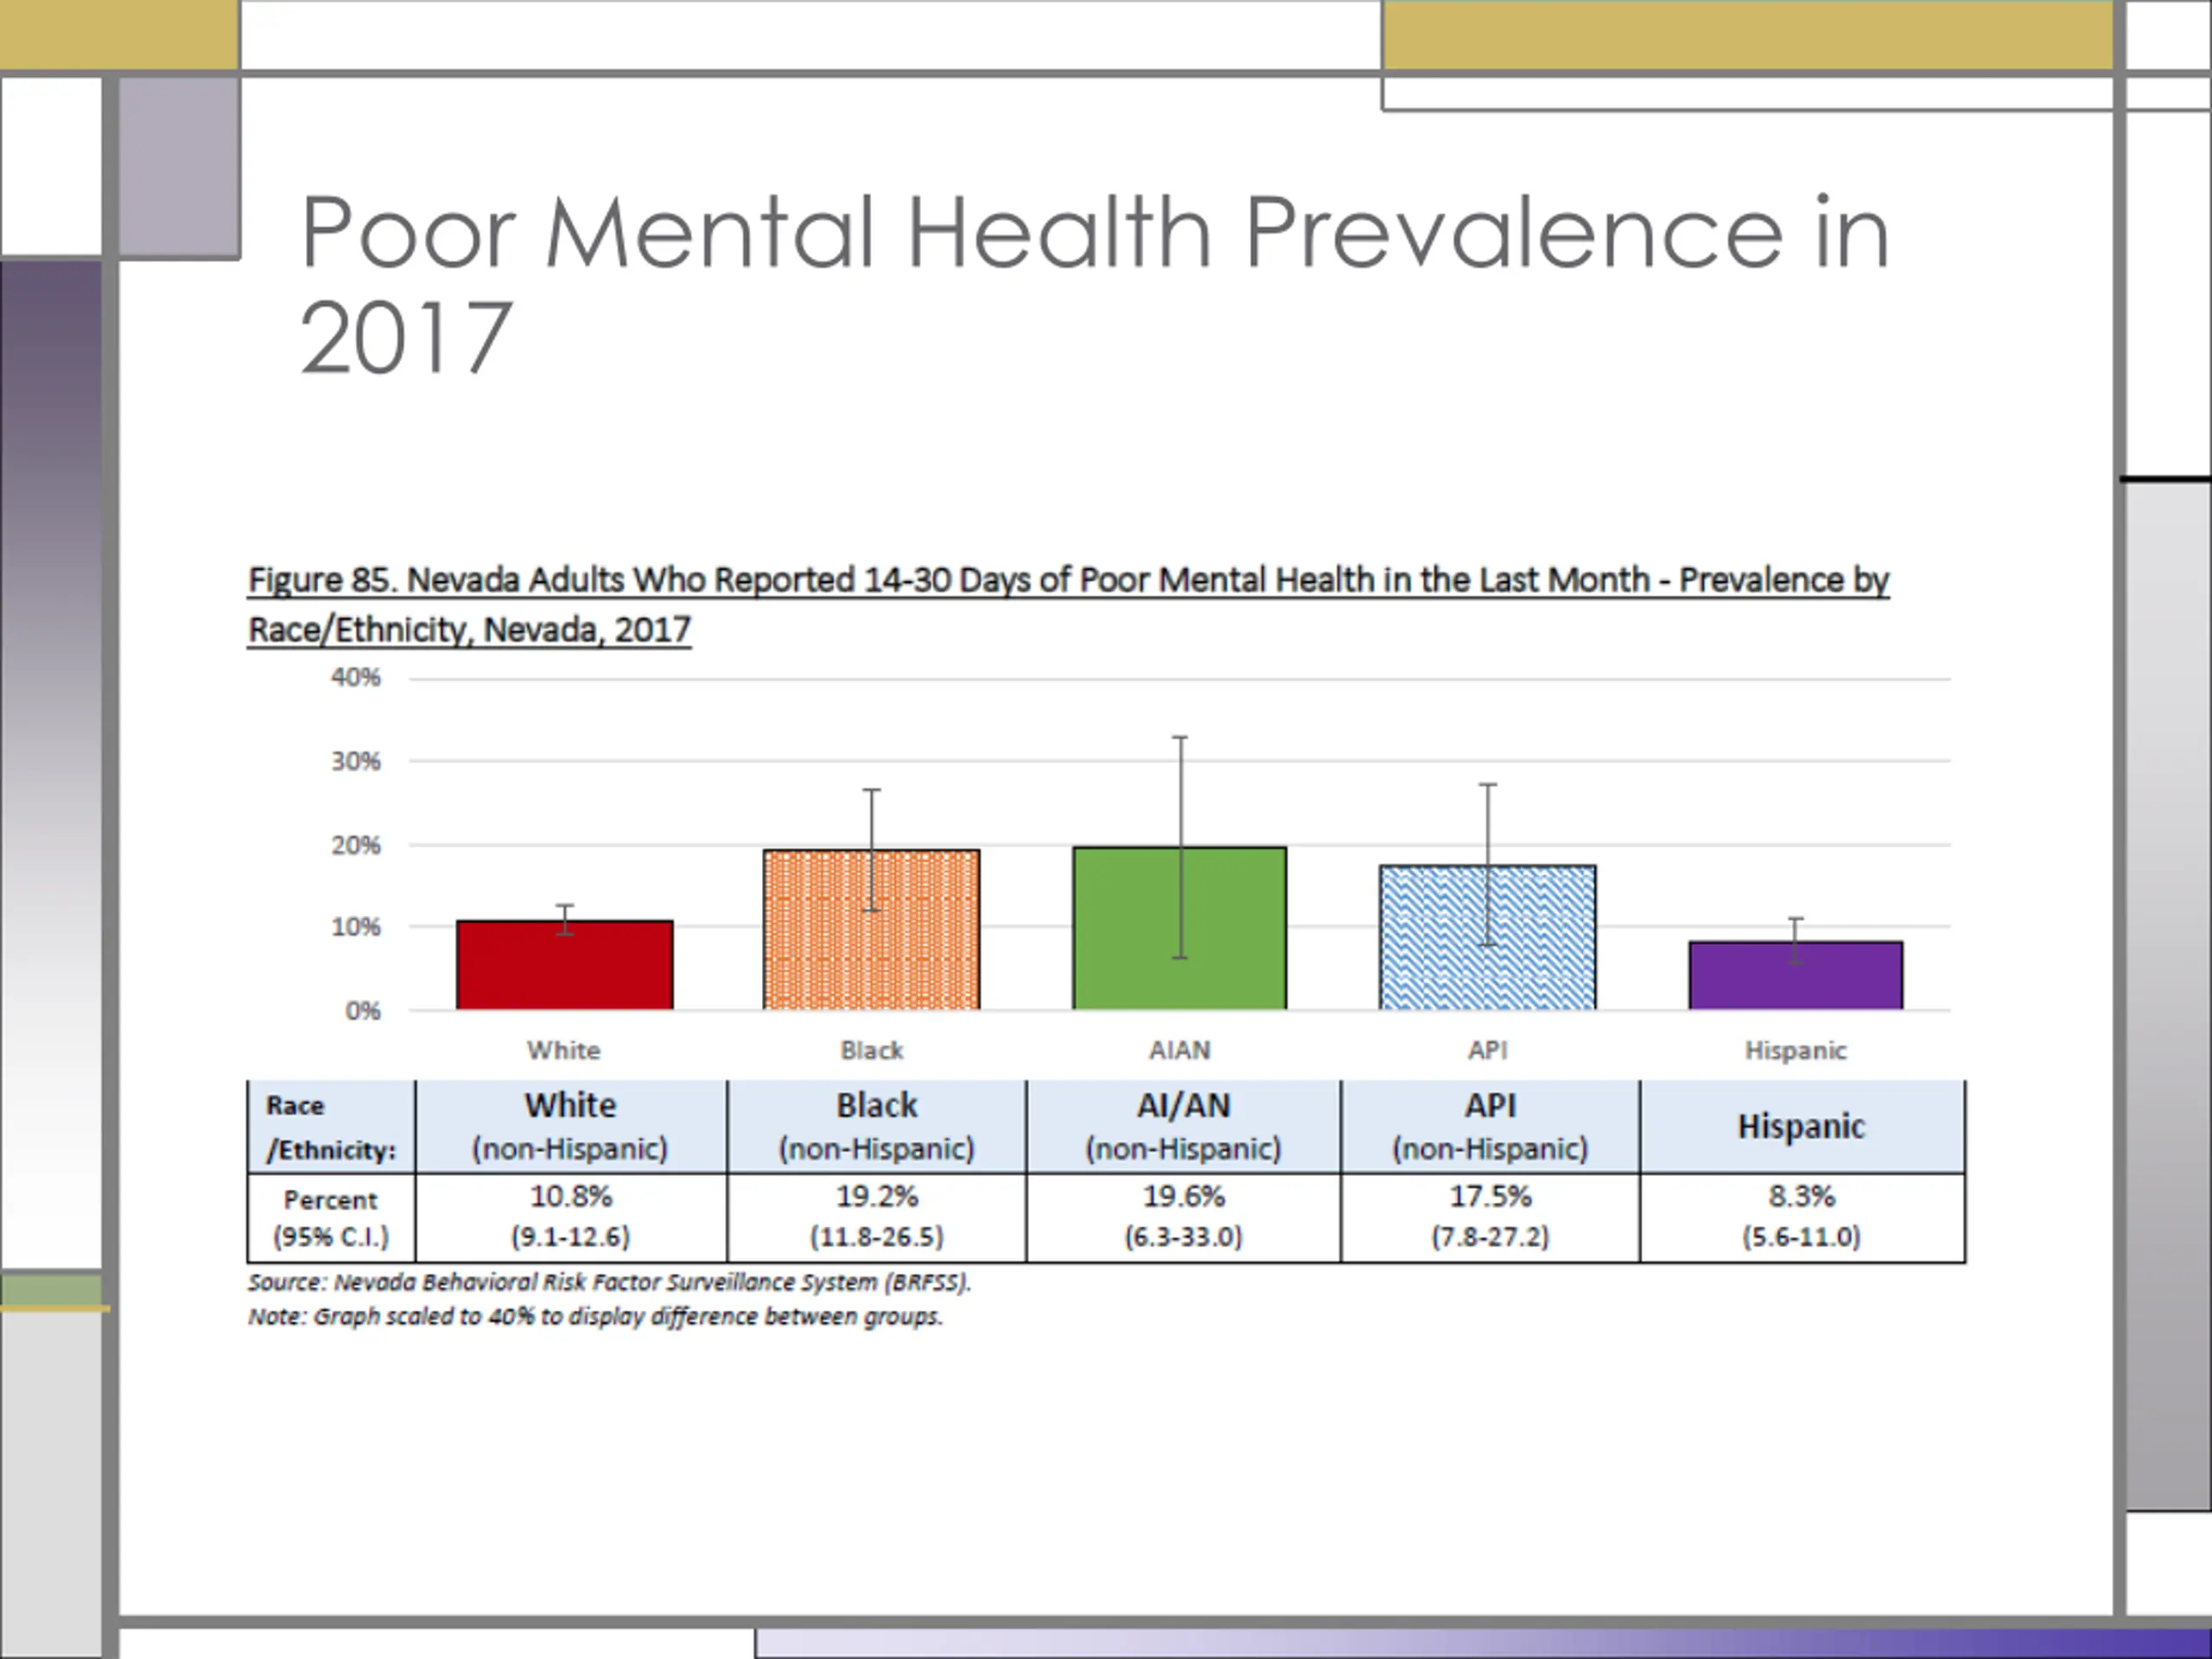
Task: Click the 'Percent (95% C.I.)' row label
Action: [x=331, y=1218]
